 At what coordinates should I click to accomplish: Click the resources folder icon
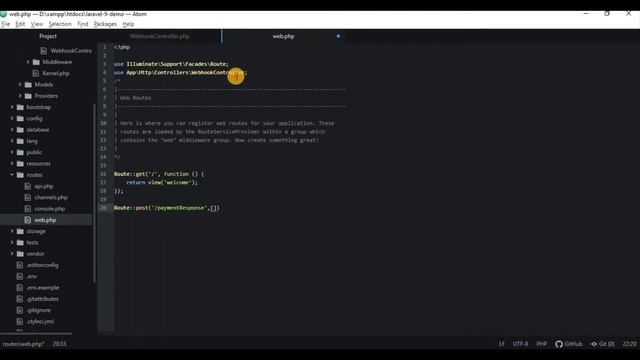click(x=20, y=164)
